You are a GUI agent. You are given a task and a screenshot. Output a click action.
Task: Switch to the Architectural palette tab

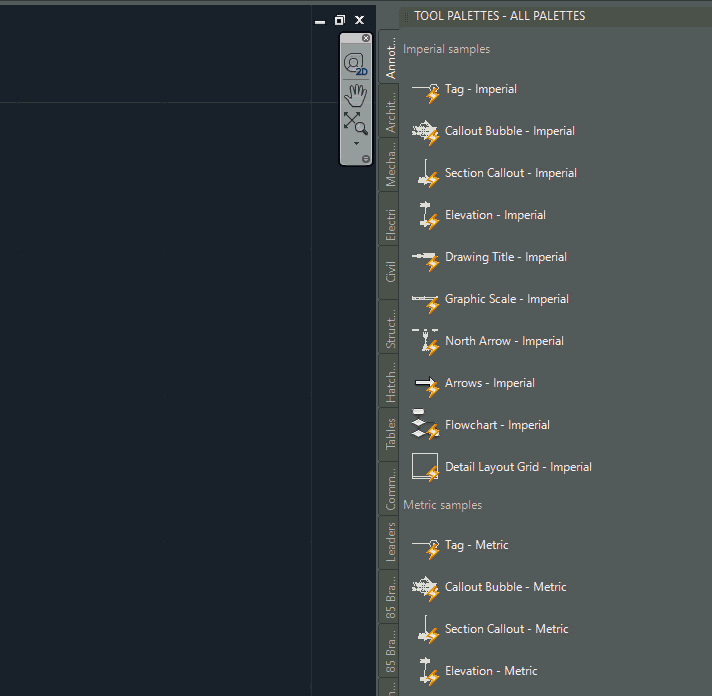click(x=390, y=109)
